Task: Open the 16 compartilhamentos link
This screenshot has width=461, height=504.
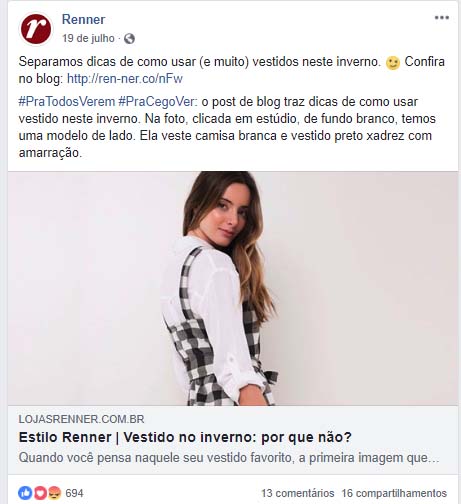Action: click(x=394, y=493)
